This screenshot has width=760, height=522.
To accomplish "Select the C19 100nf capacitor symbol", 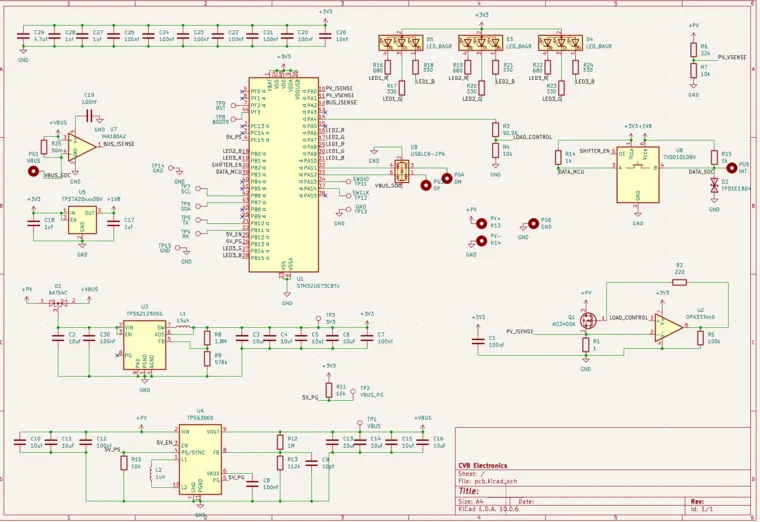I will 89,116.
